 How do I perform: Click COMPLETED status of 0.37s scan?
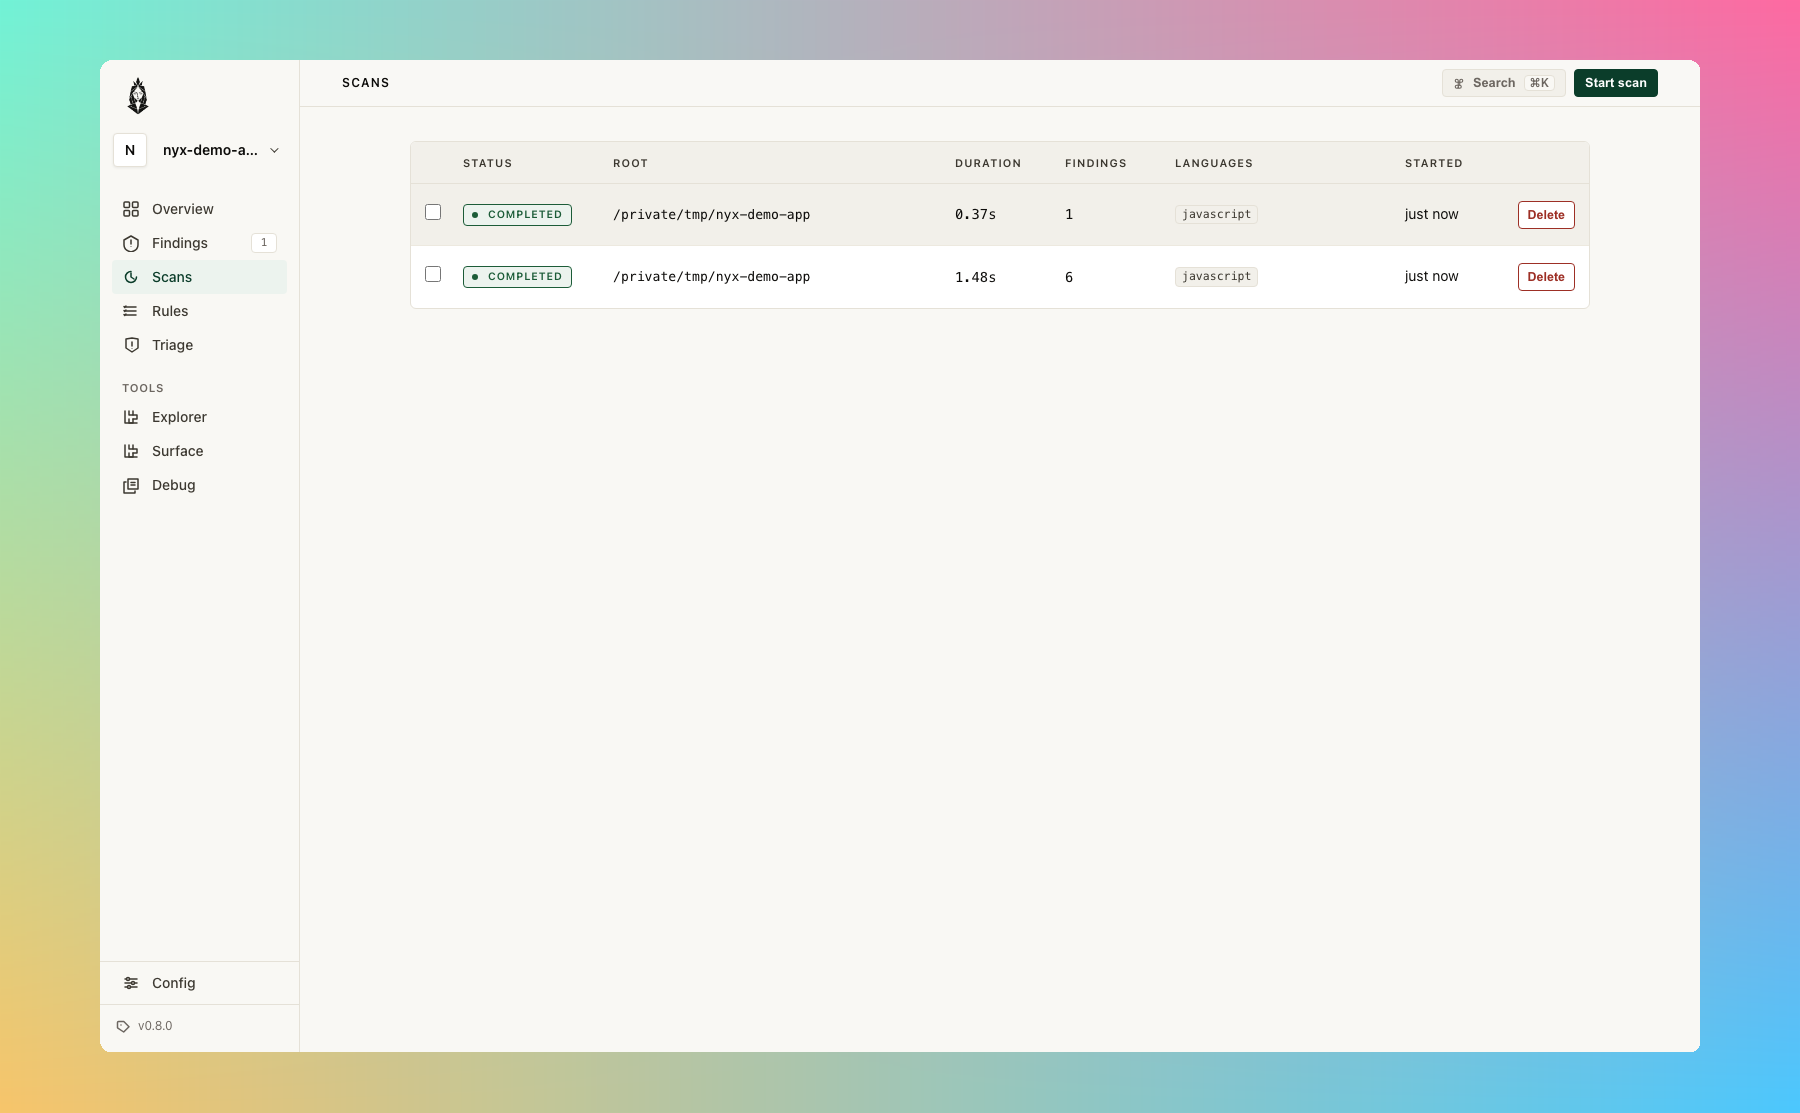coord(517,215)
